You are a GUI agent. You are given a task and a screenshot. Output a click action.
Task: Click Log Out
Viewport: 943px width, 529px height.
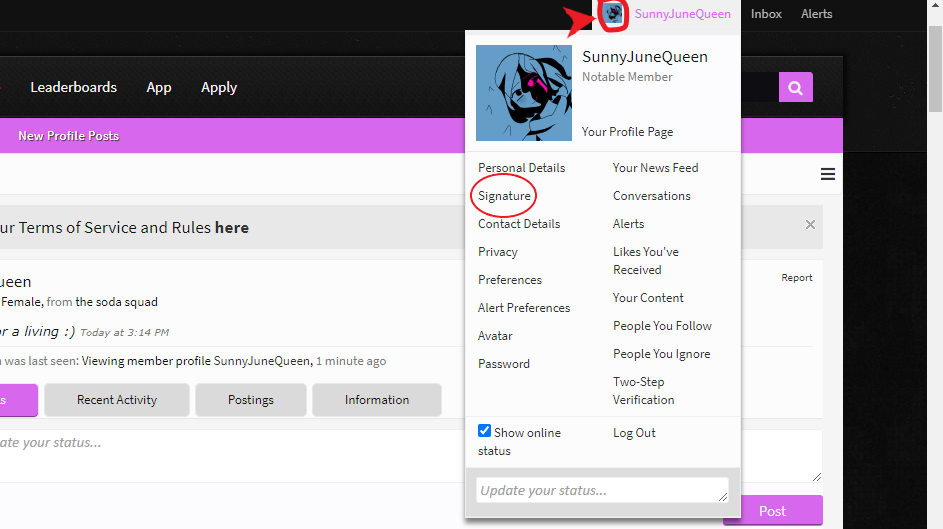(x=634, y=433)
